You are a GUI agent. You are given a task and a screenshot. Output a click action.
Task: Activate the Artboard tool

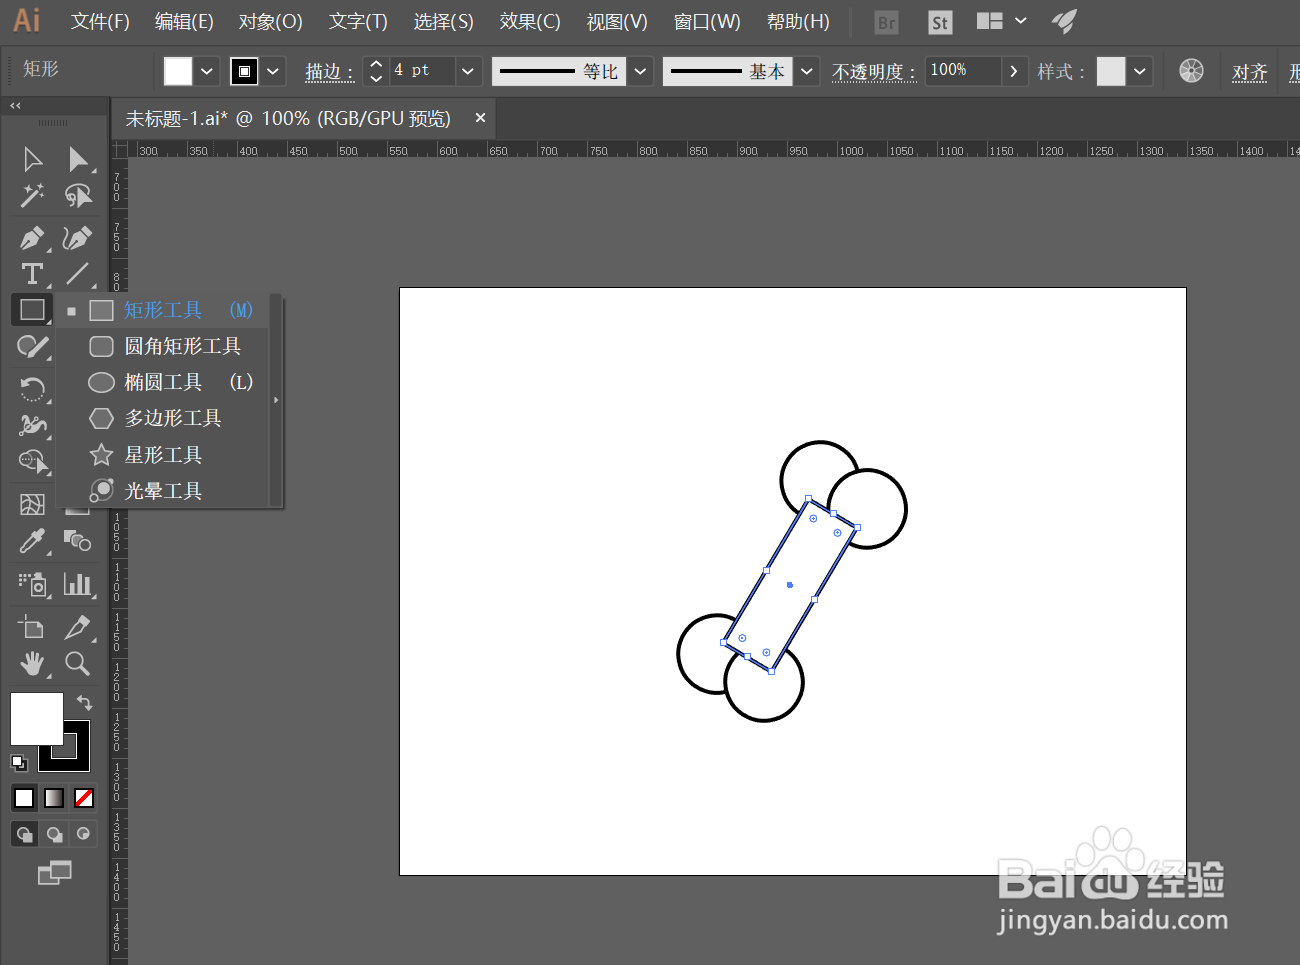tap(32, 627)
